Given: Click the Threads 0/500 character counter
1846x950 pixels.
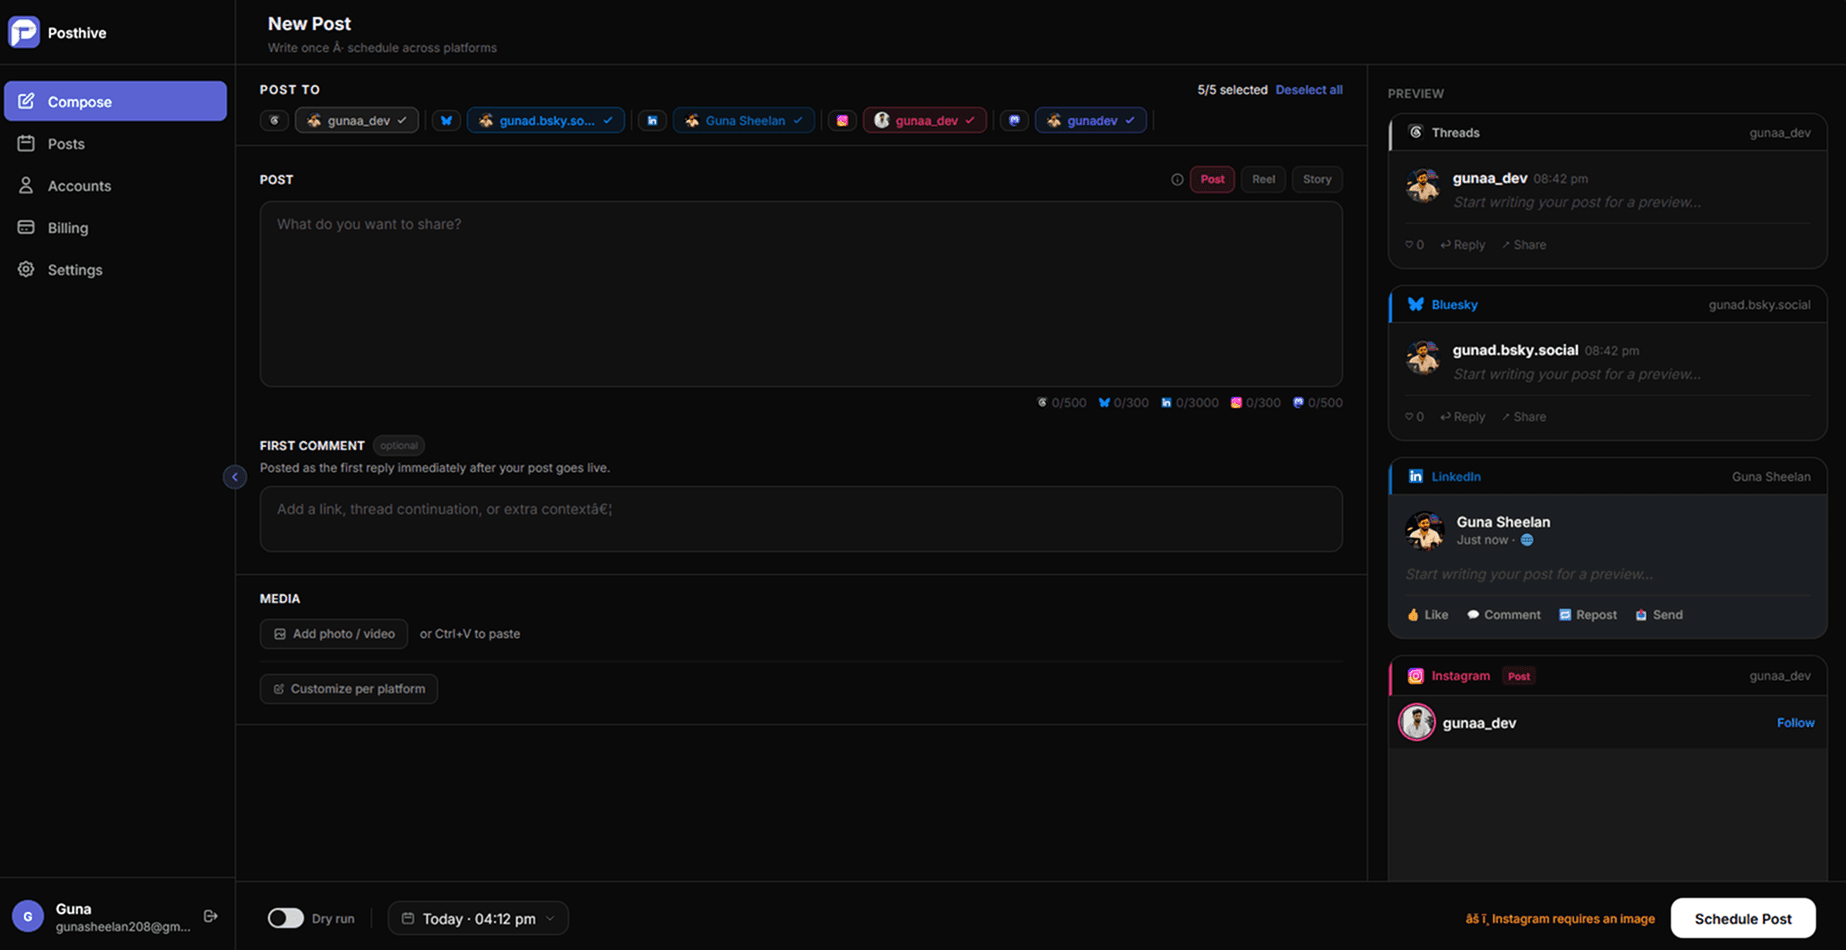Looking at the screenshot, I should (1062, 403).
